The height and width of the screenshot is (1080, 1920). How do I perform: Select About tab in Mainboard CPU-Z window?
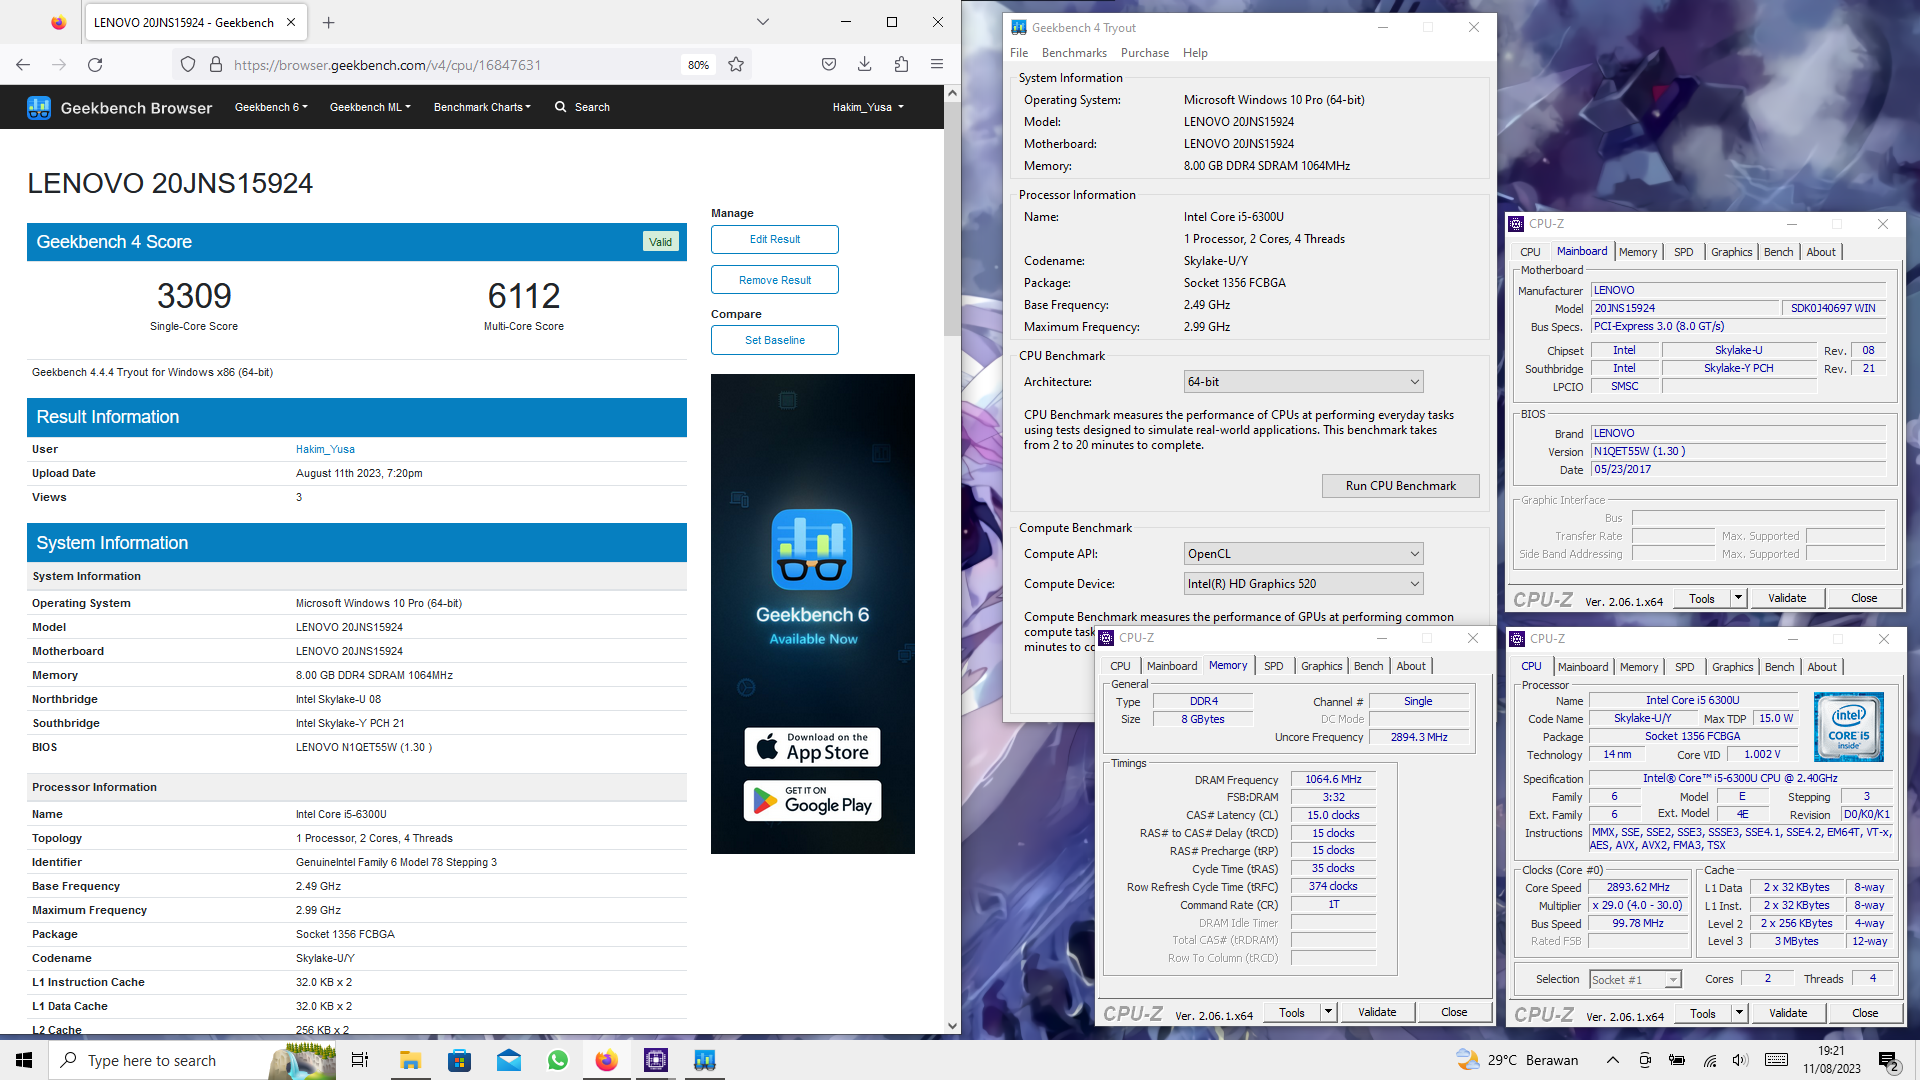[x=1821, y=252]
